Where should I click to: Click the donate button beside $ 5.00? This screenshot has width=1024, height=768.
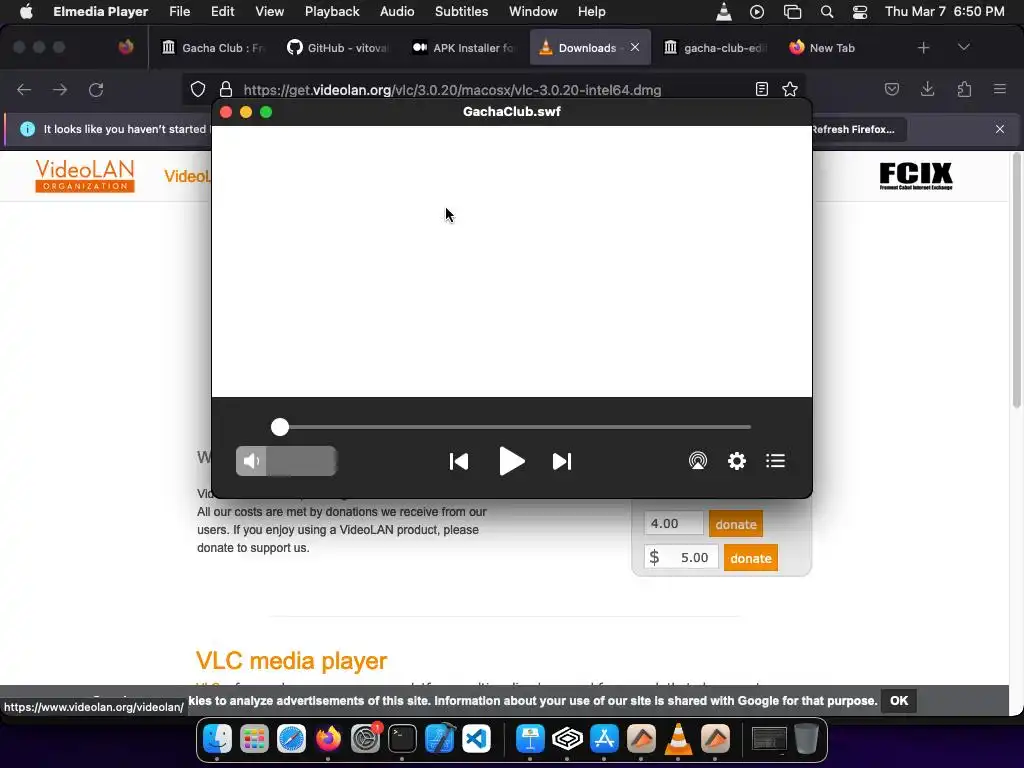(750, 558)
